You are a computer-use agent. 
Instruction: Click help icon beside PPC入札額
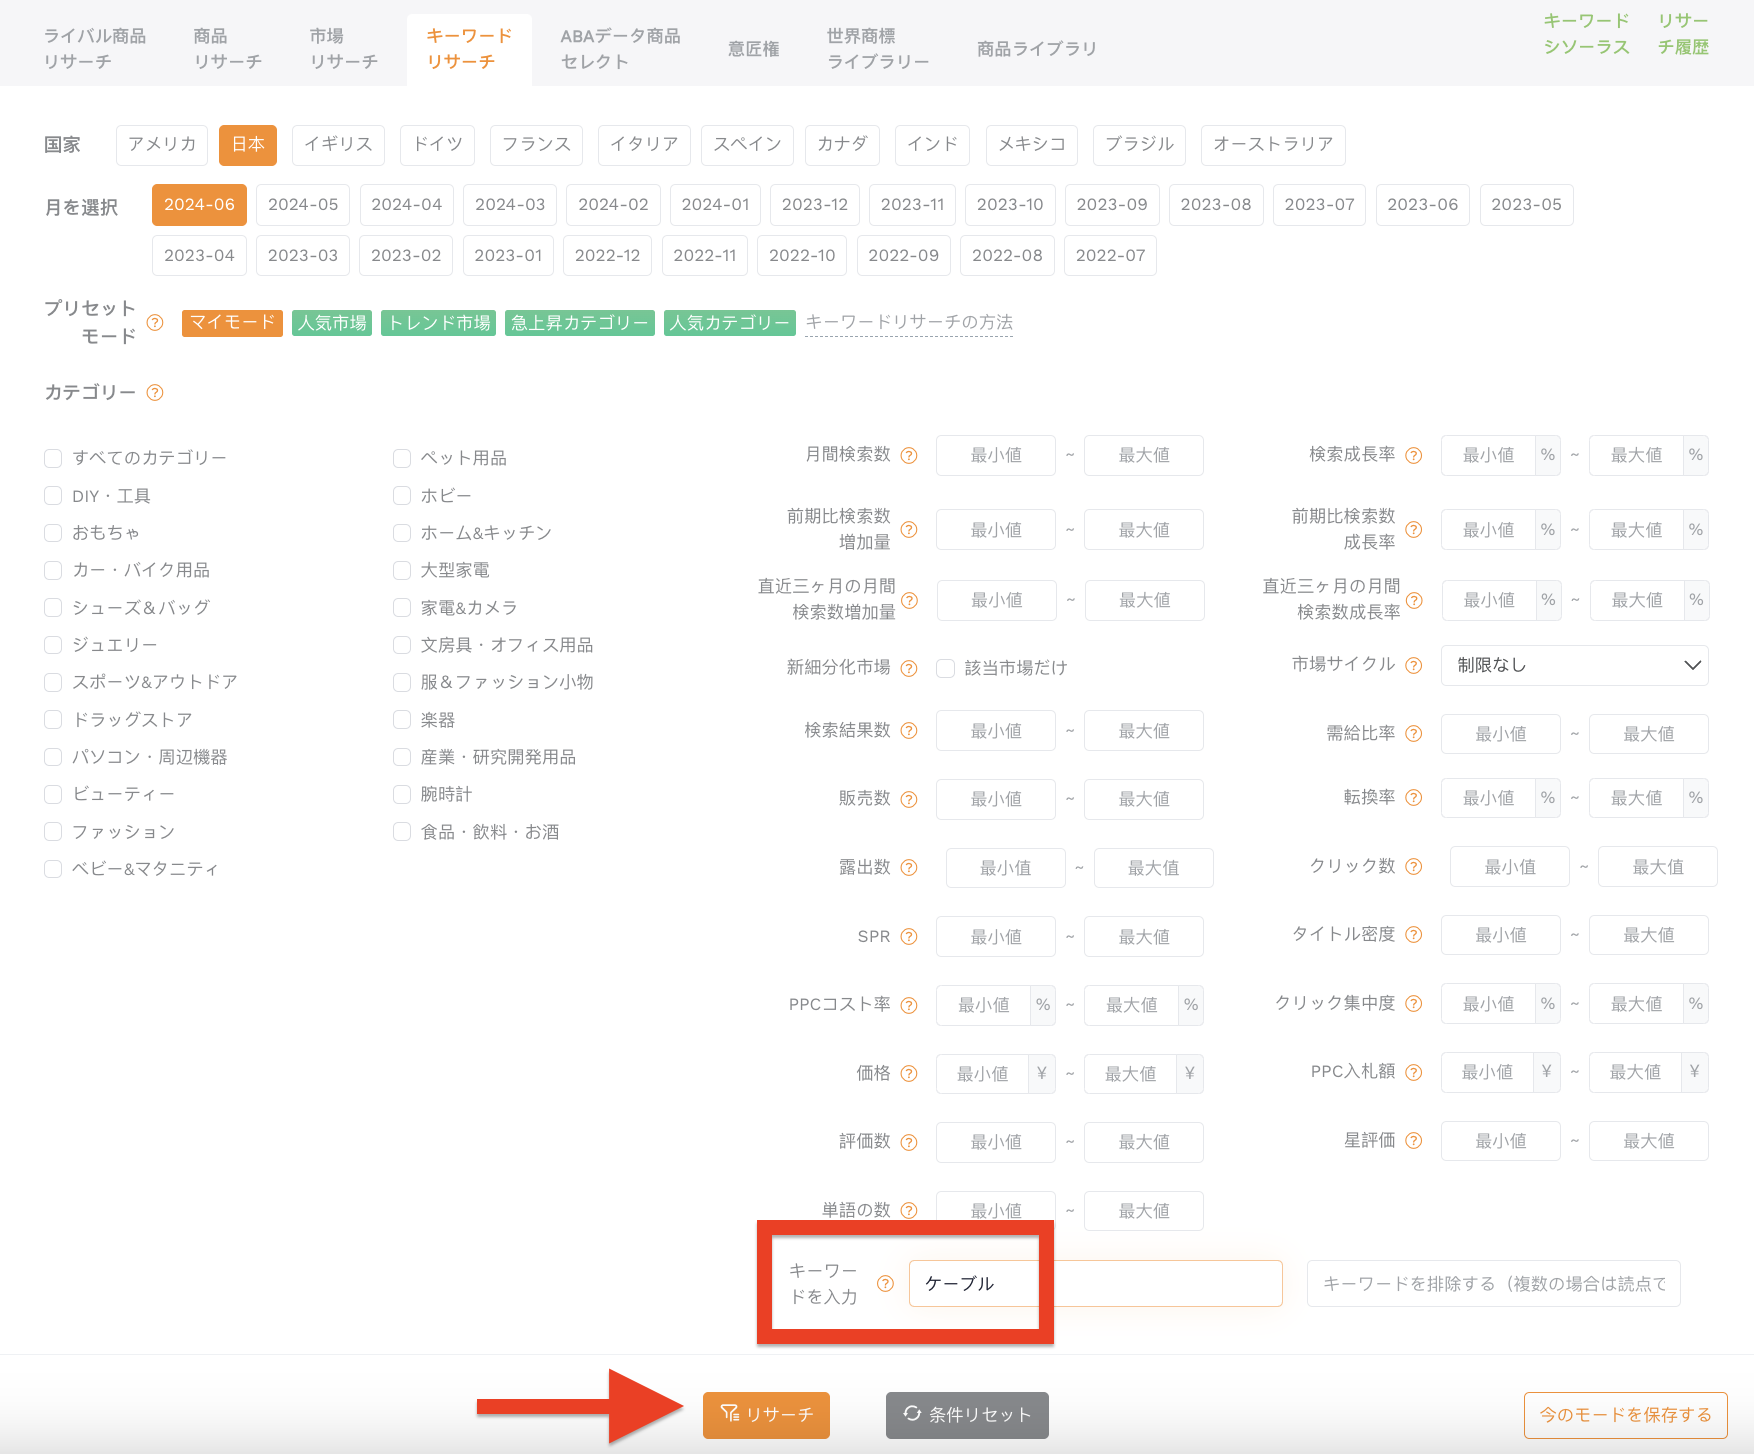[1414, 1072]
